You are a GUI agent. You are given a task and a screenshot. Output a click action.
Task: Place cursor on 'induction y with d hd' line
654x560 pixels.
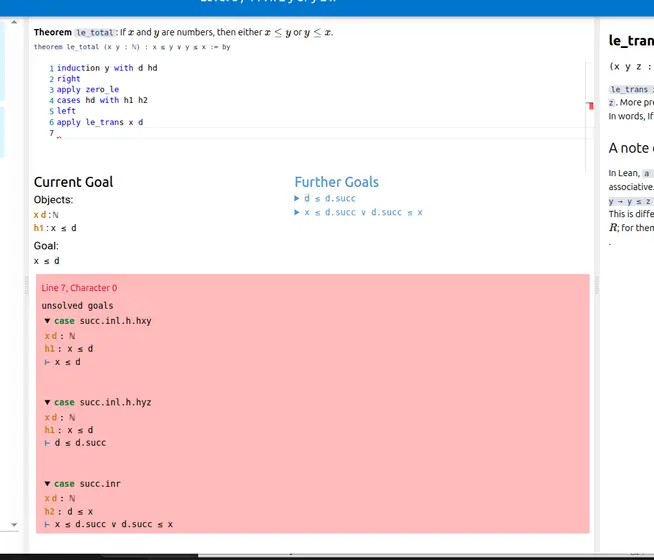pyautogui.click(x=107, y=68)
